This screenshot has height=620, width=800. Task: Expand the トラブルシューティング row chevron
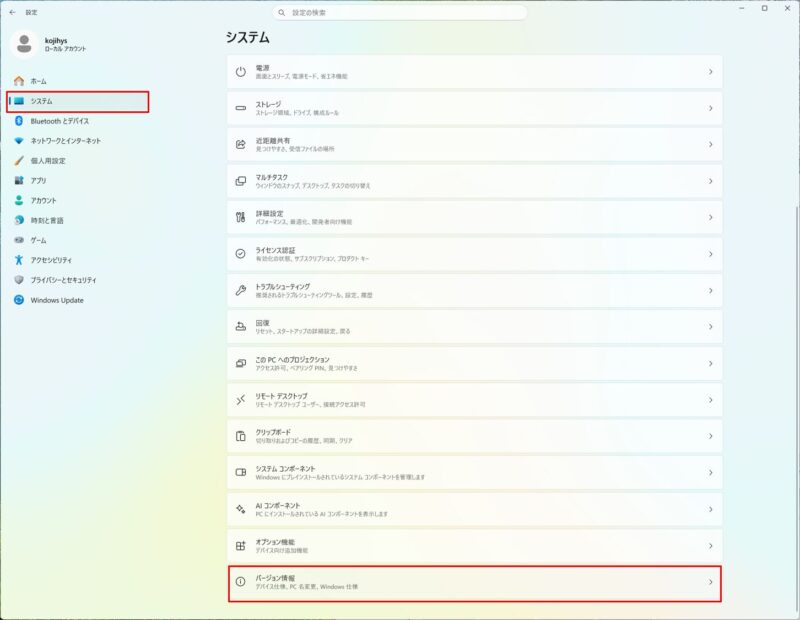click(711, 290)
